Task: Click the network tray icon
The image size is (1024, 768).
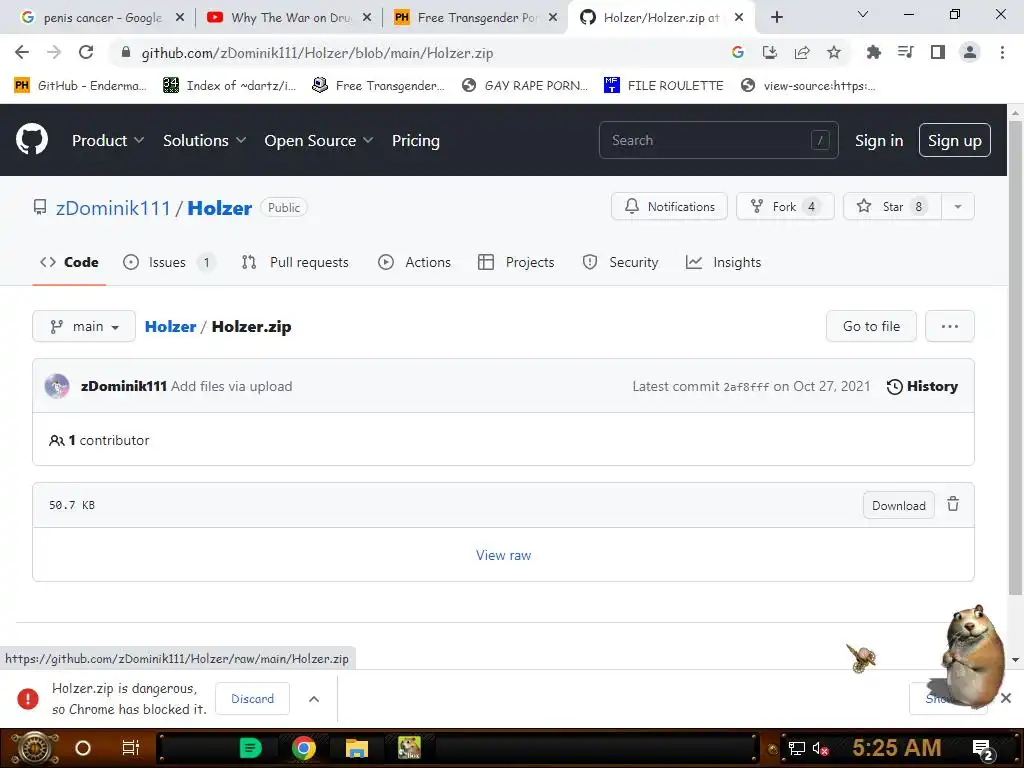Action: 797,749
